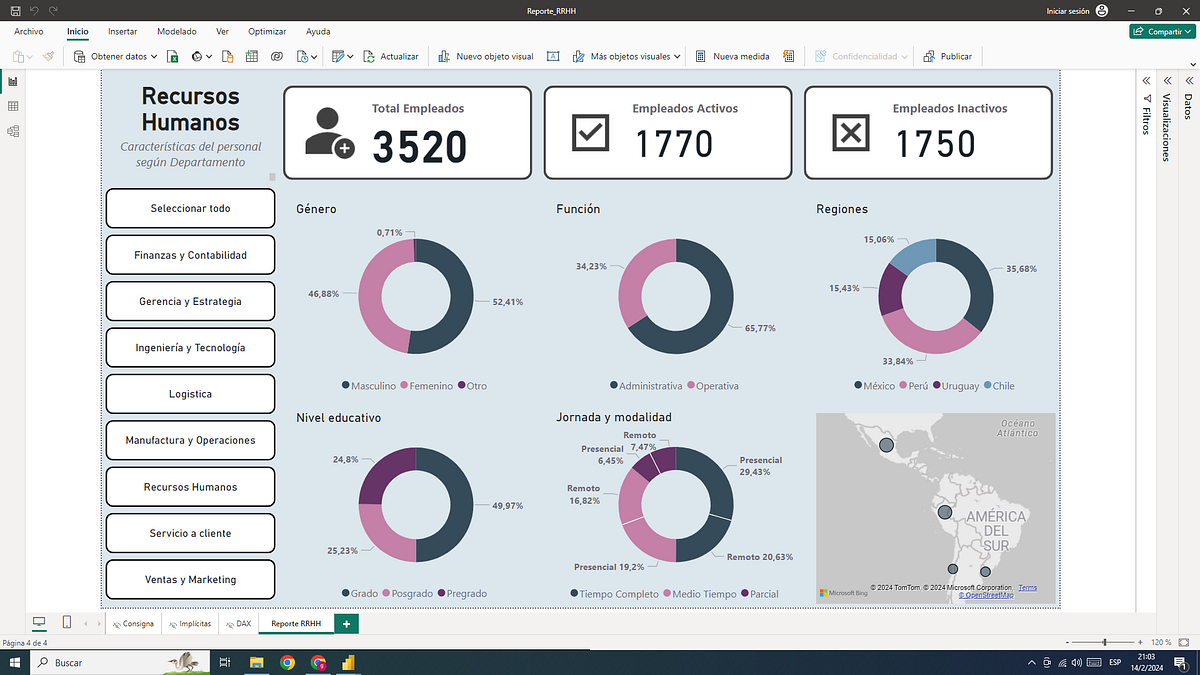The height and width of the screenshot is (675, 1200).
Task: Click the quick measure lightning icon
Action: coord(789,57)
